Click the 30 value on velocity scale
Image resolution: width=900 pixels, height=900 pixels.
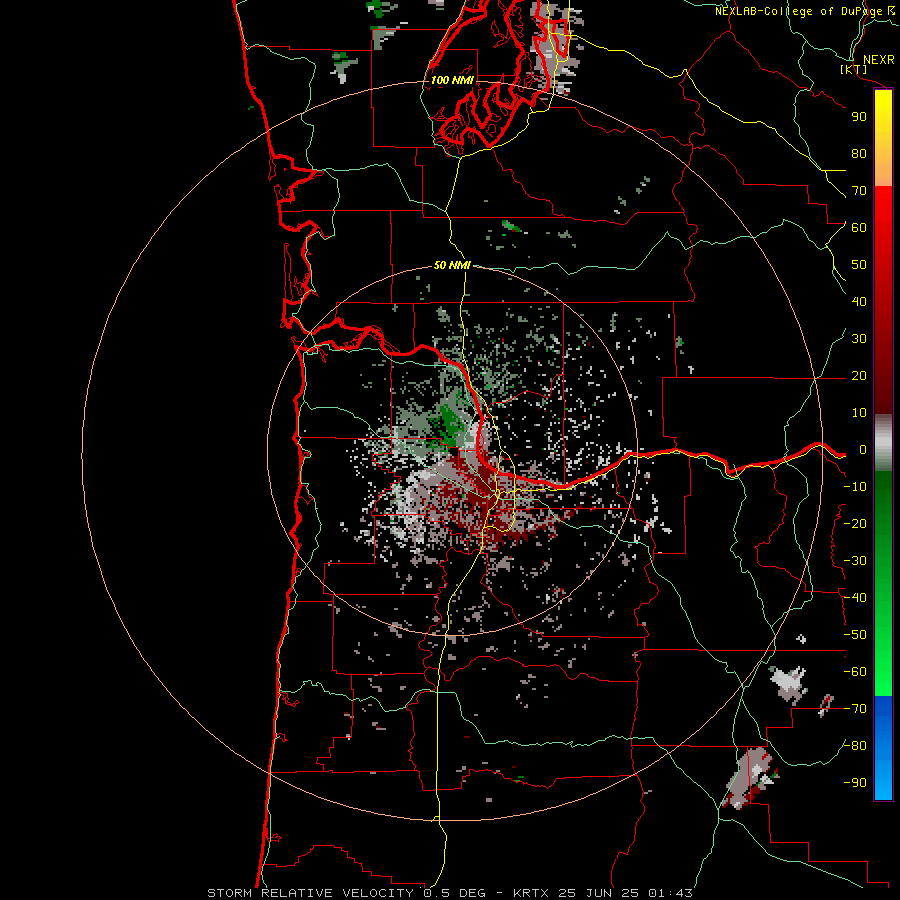(x=859, y=339)
